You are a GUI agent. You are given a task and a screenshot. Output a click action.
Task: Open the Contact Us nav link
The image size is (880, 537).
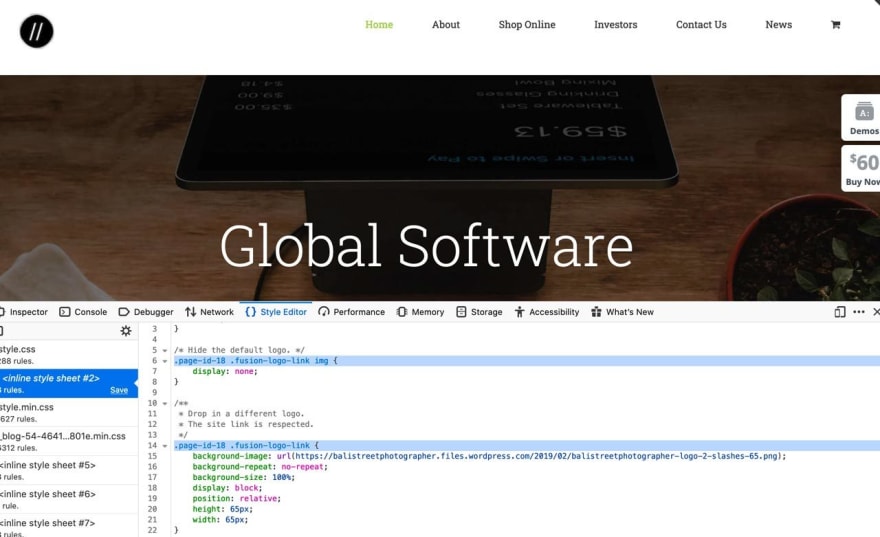[701, 25]
